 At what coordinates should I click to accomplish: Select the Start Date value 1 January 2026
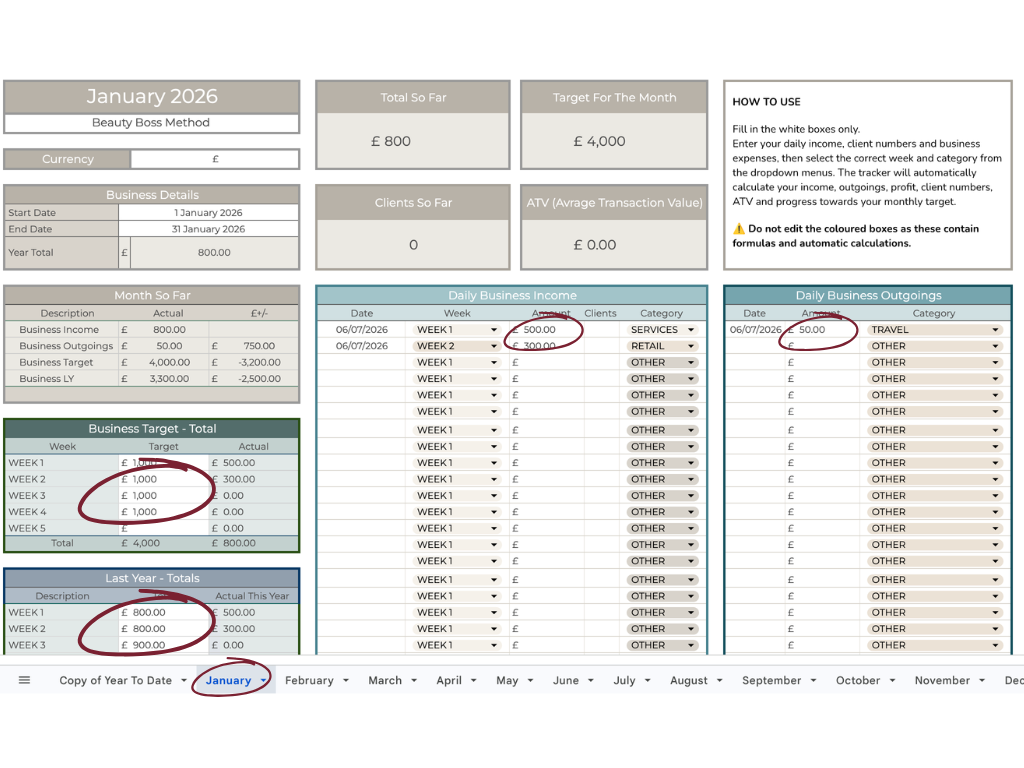208,212
